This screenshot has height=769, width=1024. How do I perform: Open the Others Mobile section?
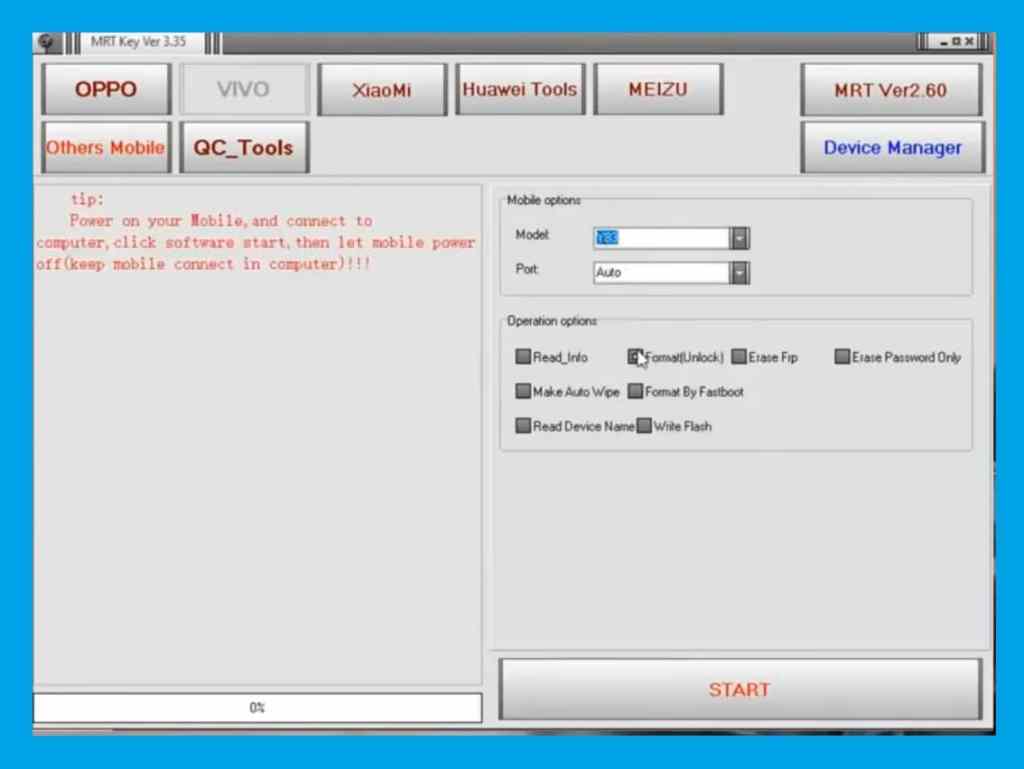pos(106,148)
